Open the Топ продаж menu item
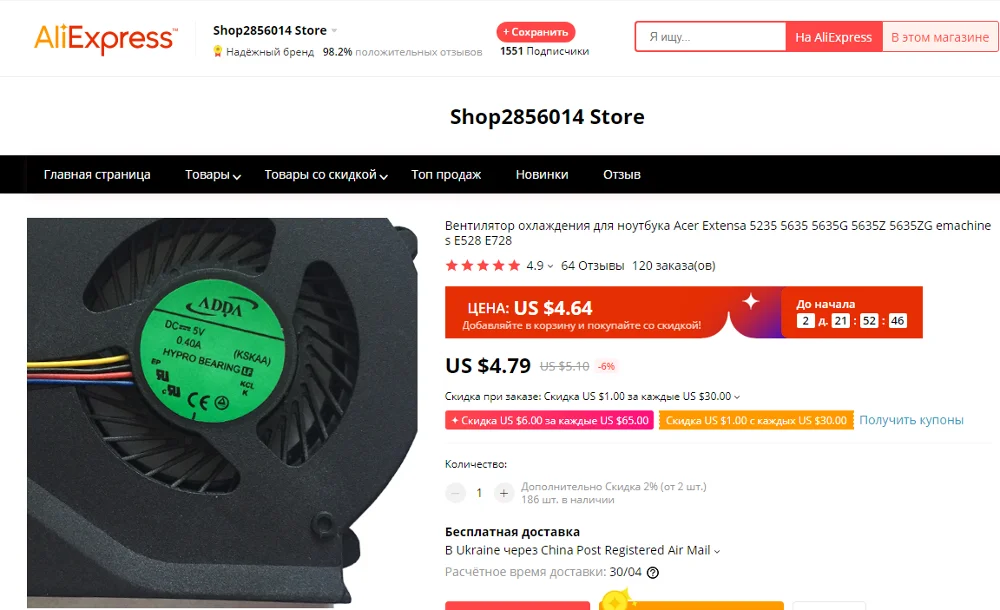 (446, 175)
